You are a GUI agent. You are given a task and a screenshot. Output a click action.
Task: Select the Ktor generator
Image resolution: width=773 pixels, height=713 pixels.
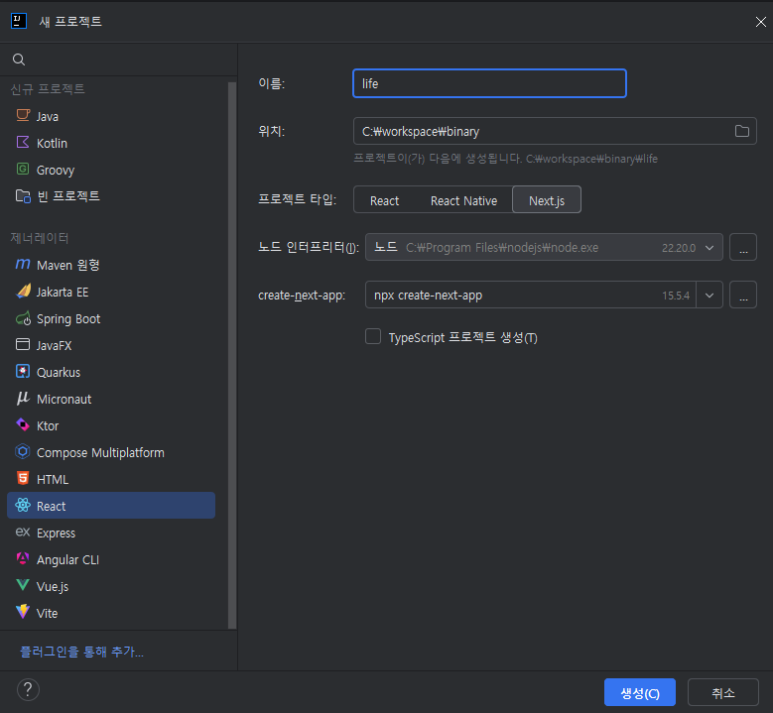(x=111, y=426)
